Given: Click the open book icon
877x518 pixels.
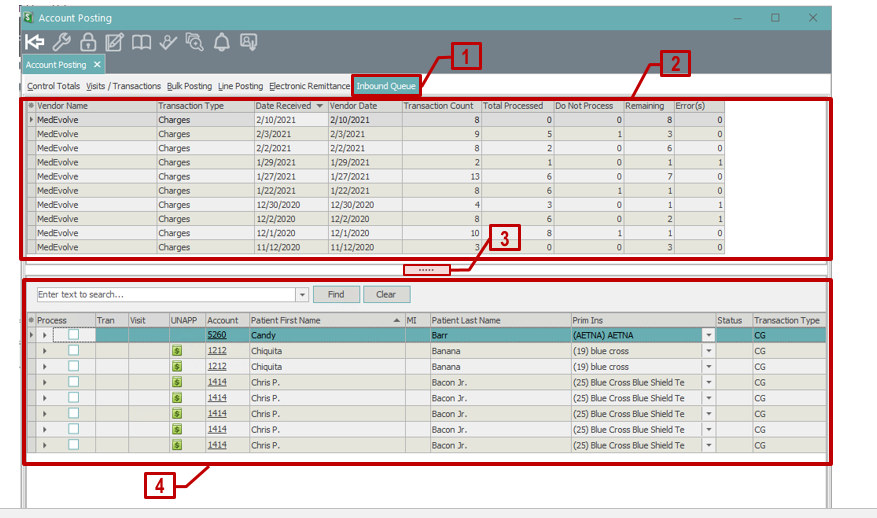Looking at the screenshot, I should (x=142, y=41).
